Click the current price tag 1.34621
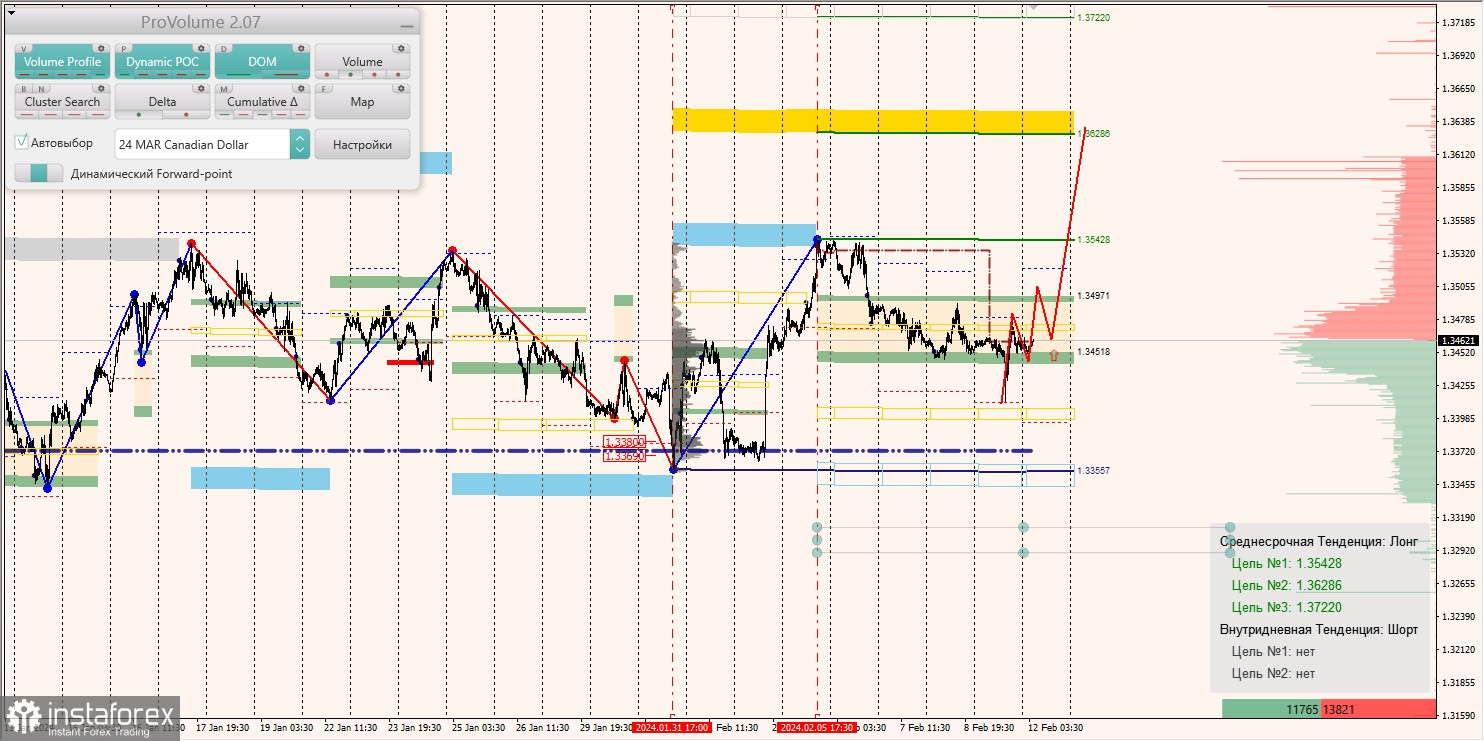Image resolution: width=1484 pixels, height=741 pixels. coord(1459,341)
